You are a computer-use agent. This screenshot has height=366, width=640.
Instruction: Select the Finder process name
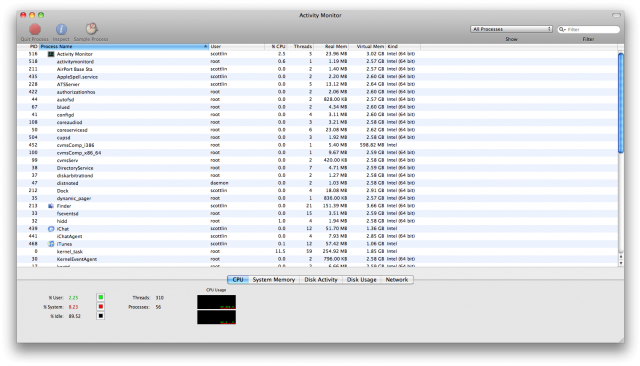pos(64,206)
